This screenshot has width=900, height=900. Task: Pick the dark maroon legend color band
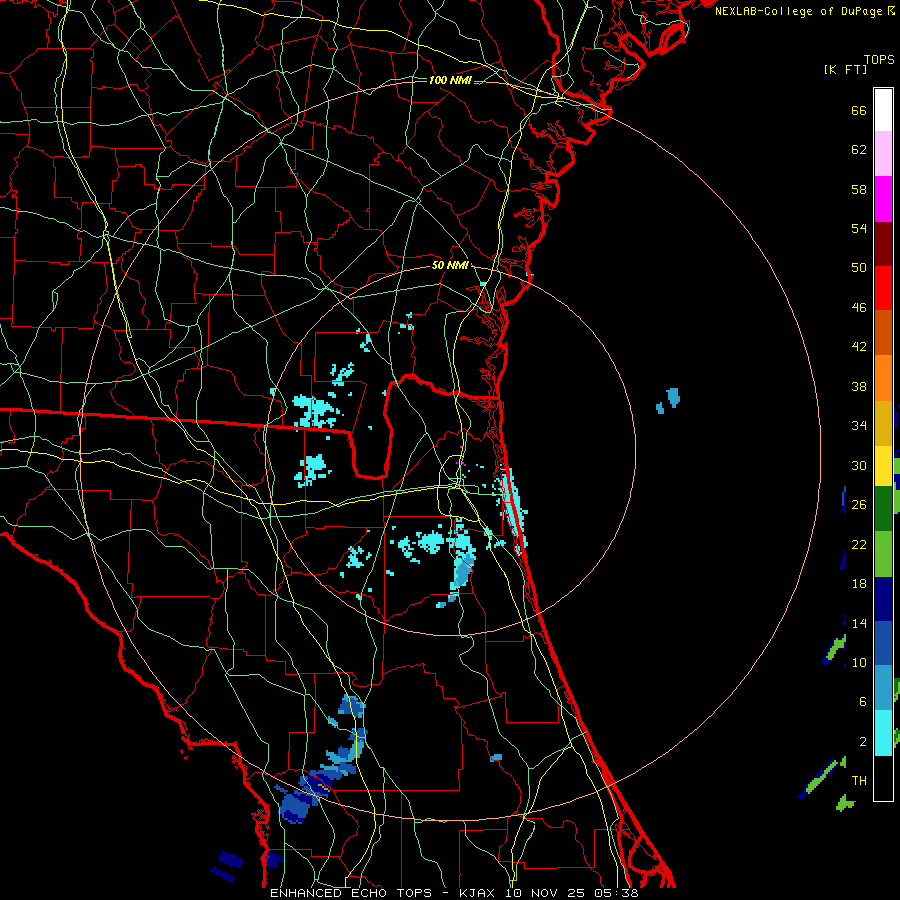883,244
